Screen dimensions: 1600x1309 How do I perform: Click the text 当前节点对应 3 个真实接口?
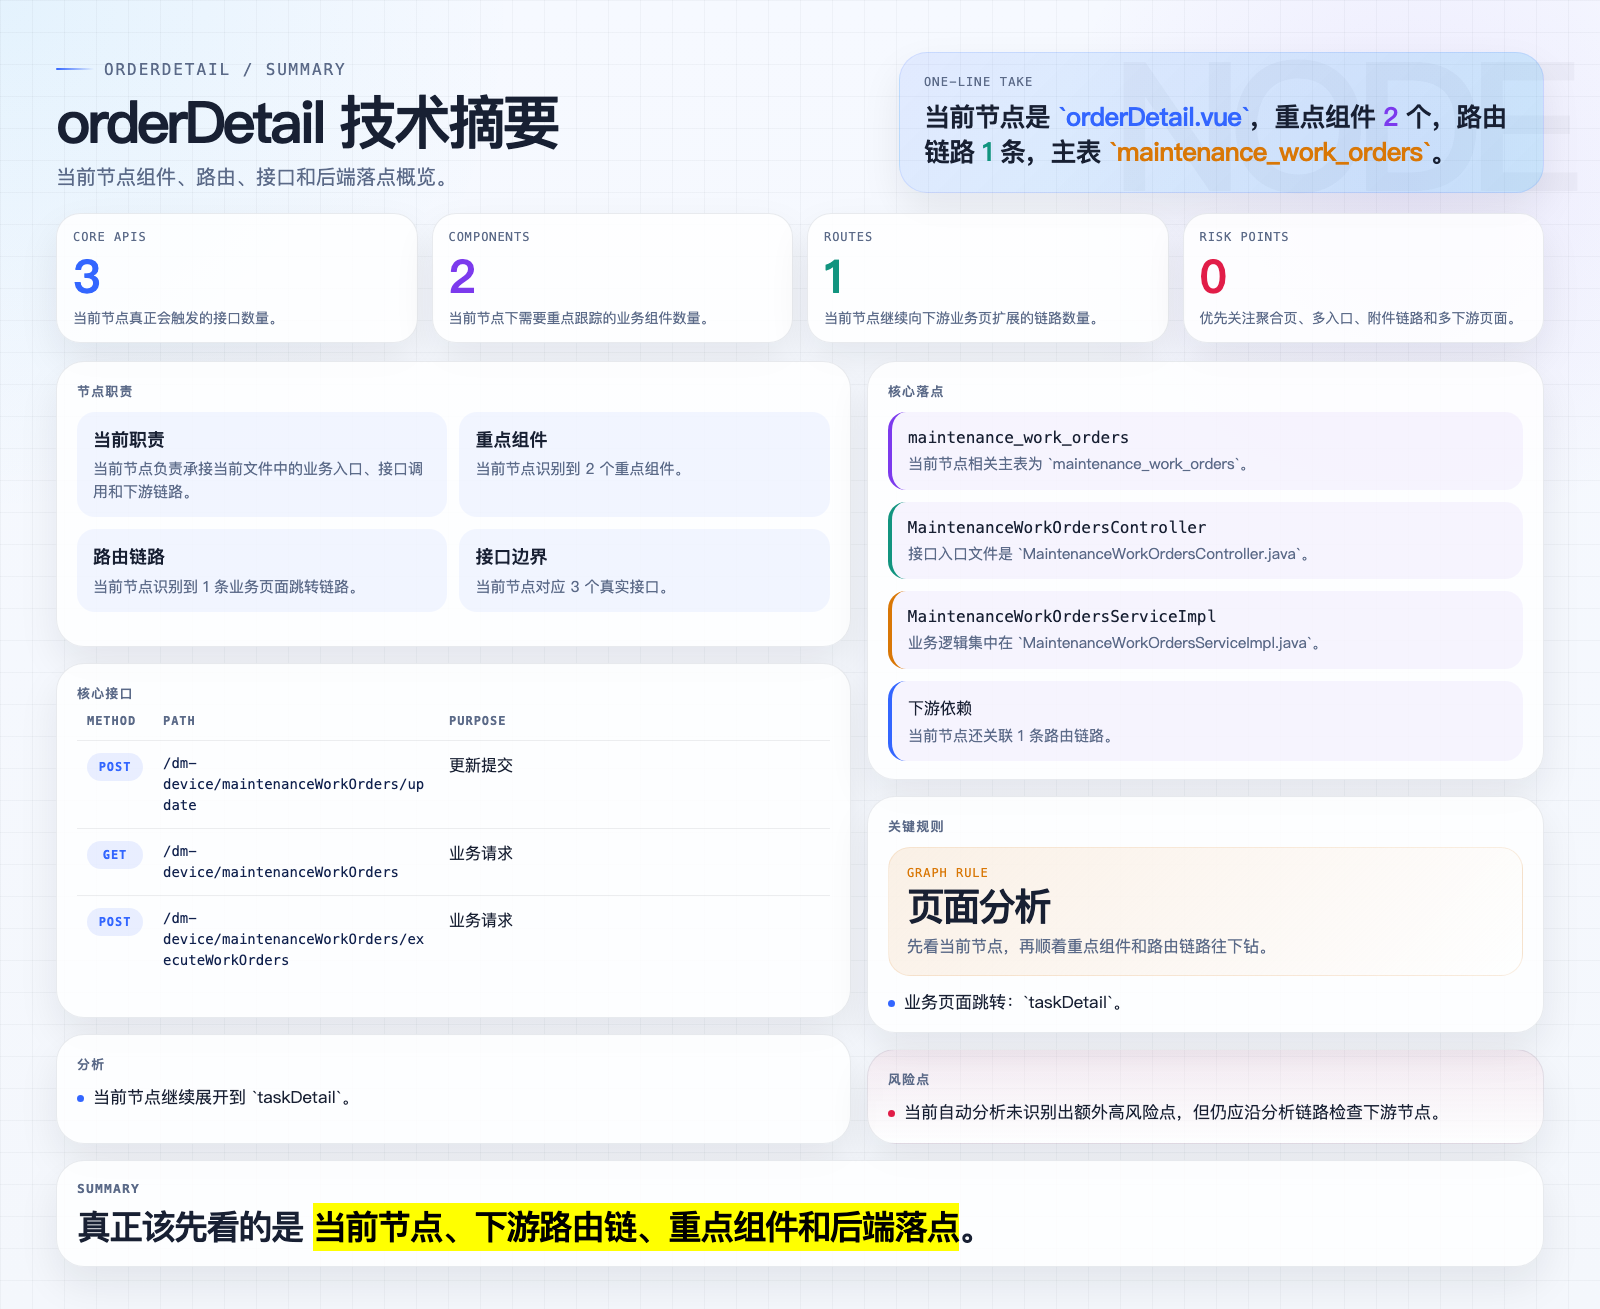574,586
